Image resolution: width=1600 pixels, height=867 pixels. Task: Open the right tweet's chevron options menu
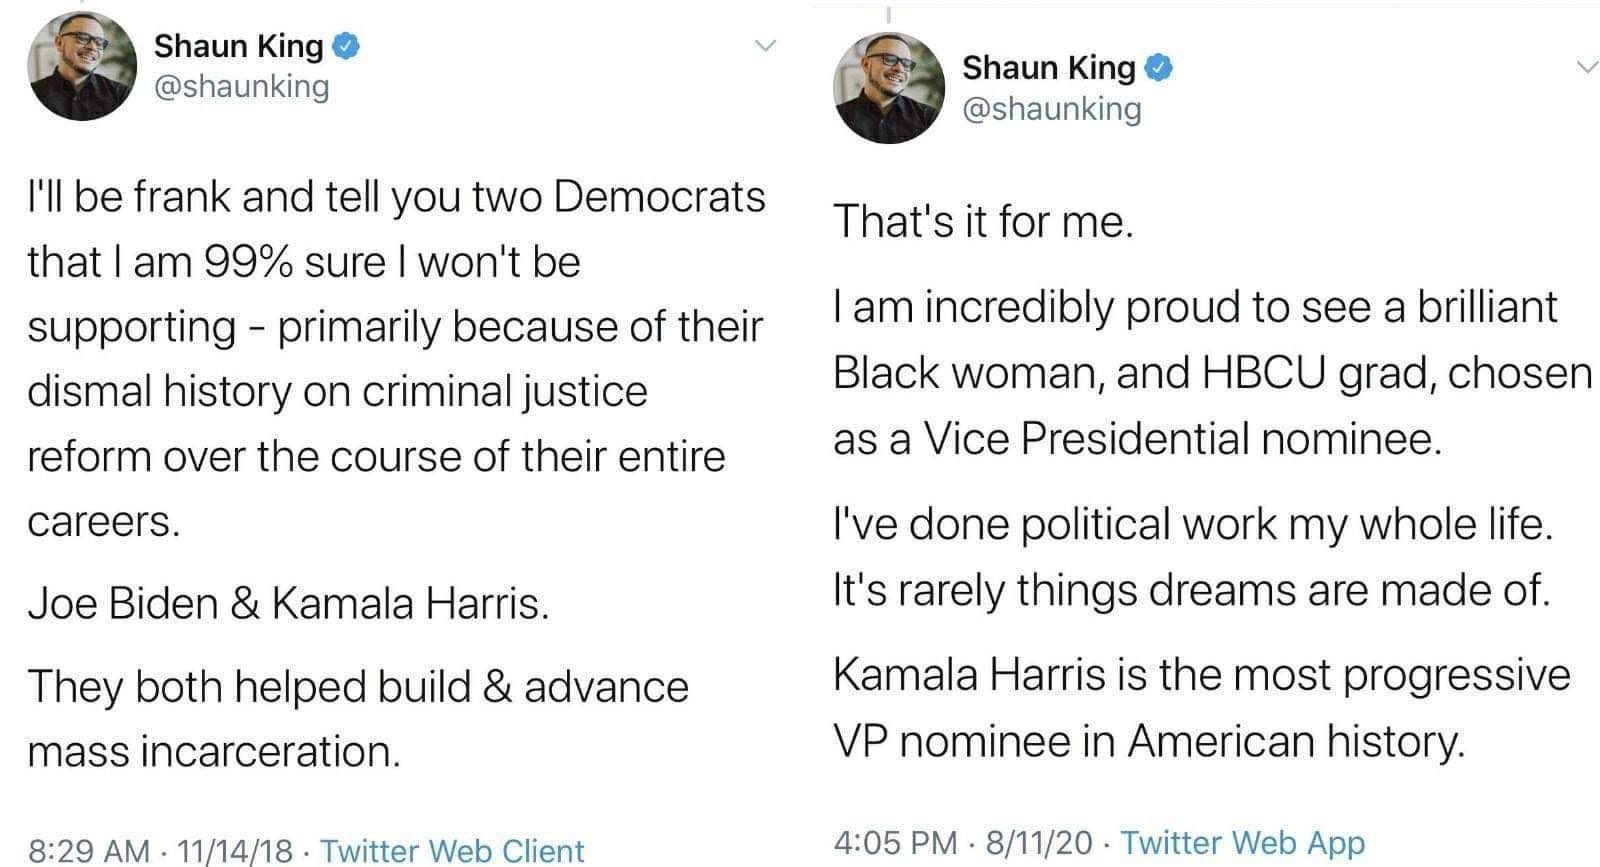pyautogui.click(x=1587, y=68)
